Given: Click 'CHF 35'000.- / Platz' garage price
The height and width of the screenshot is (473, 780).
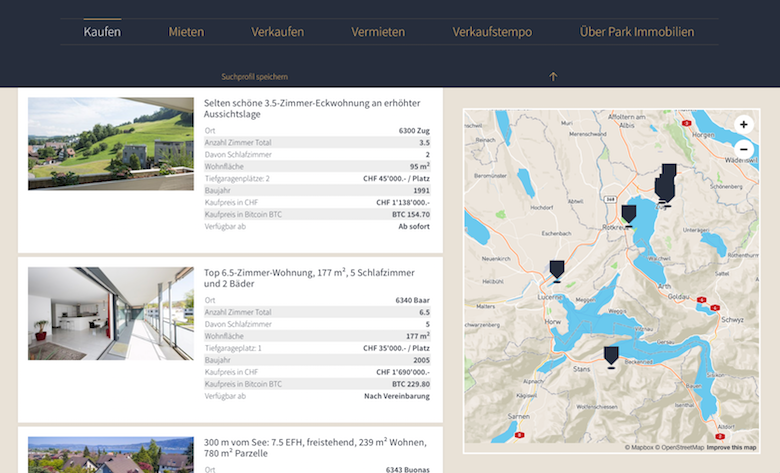Looking at the screenshot, I should tap(396, 348).
